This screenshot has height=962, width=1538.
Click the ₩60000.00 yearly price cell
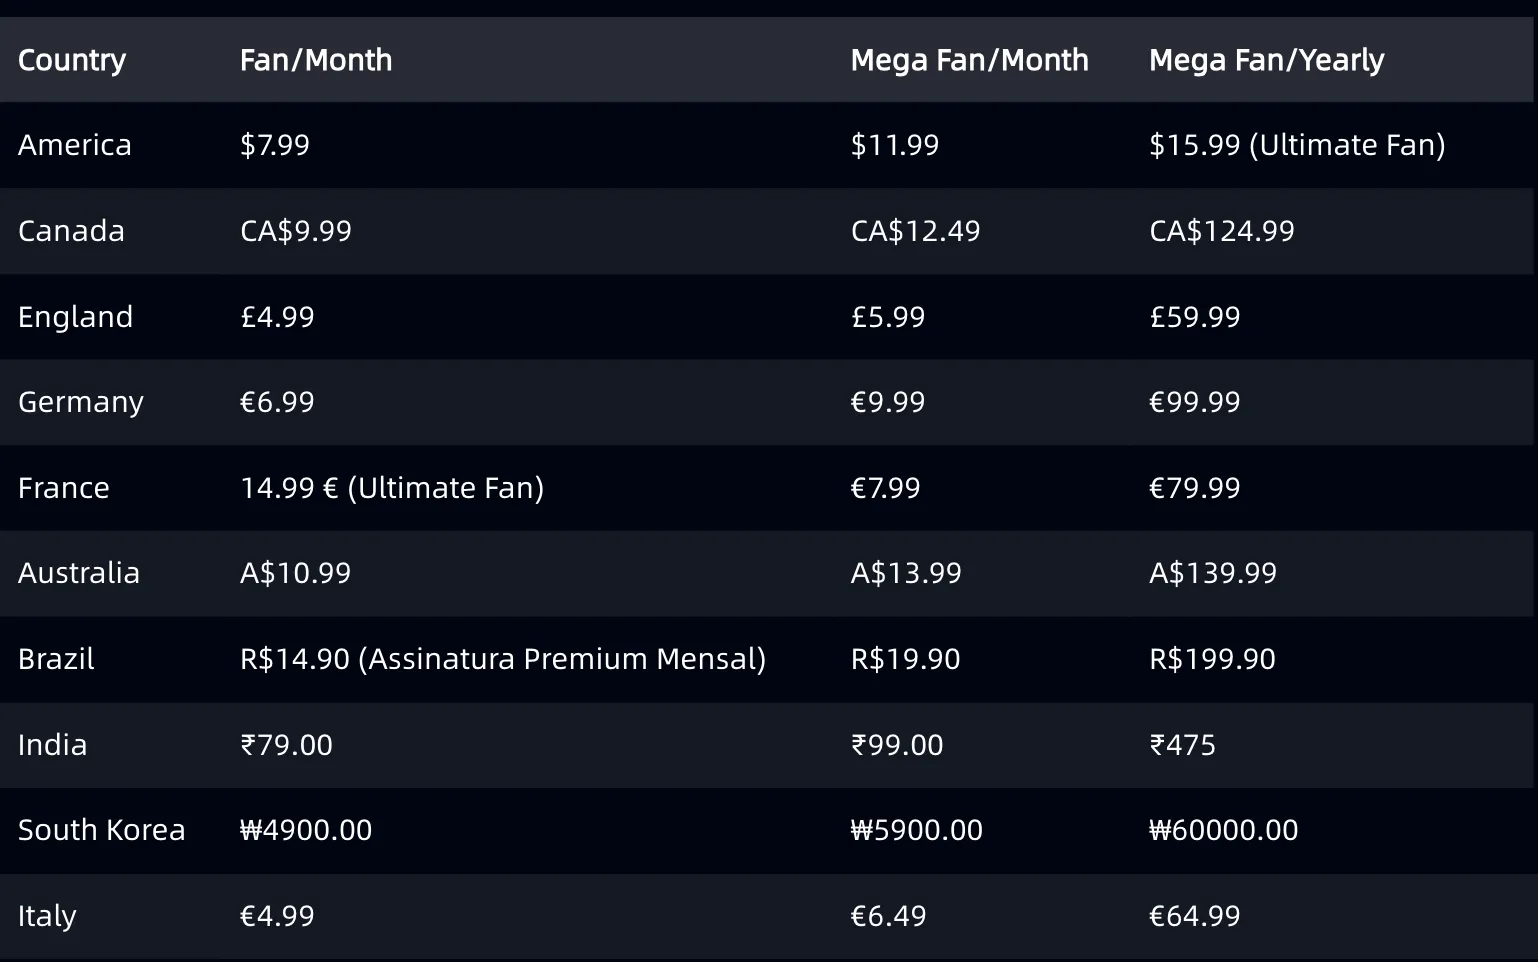pyautogui.click(x=1223, y=830)
